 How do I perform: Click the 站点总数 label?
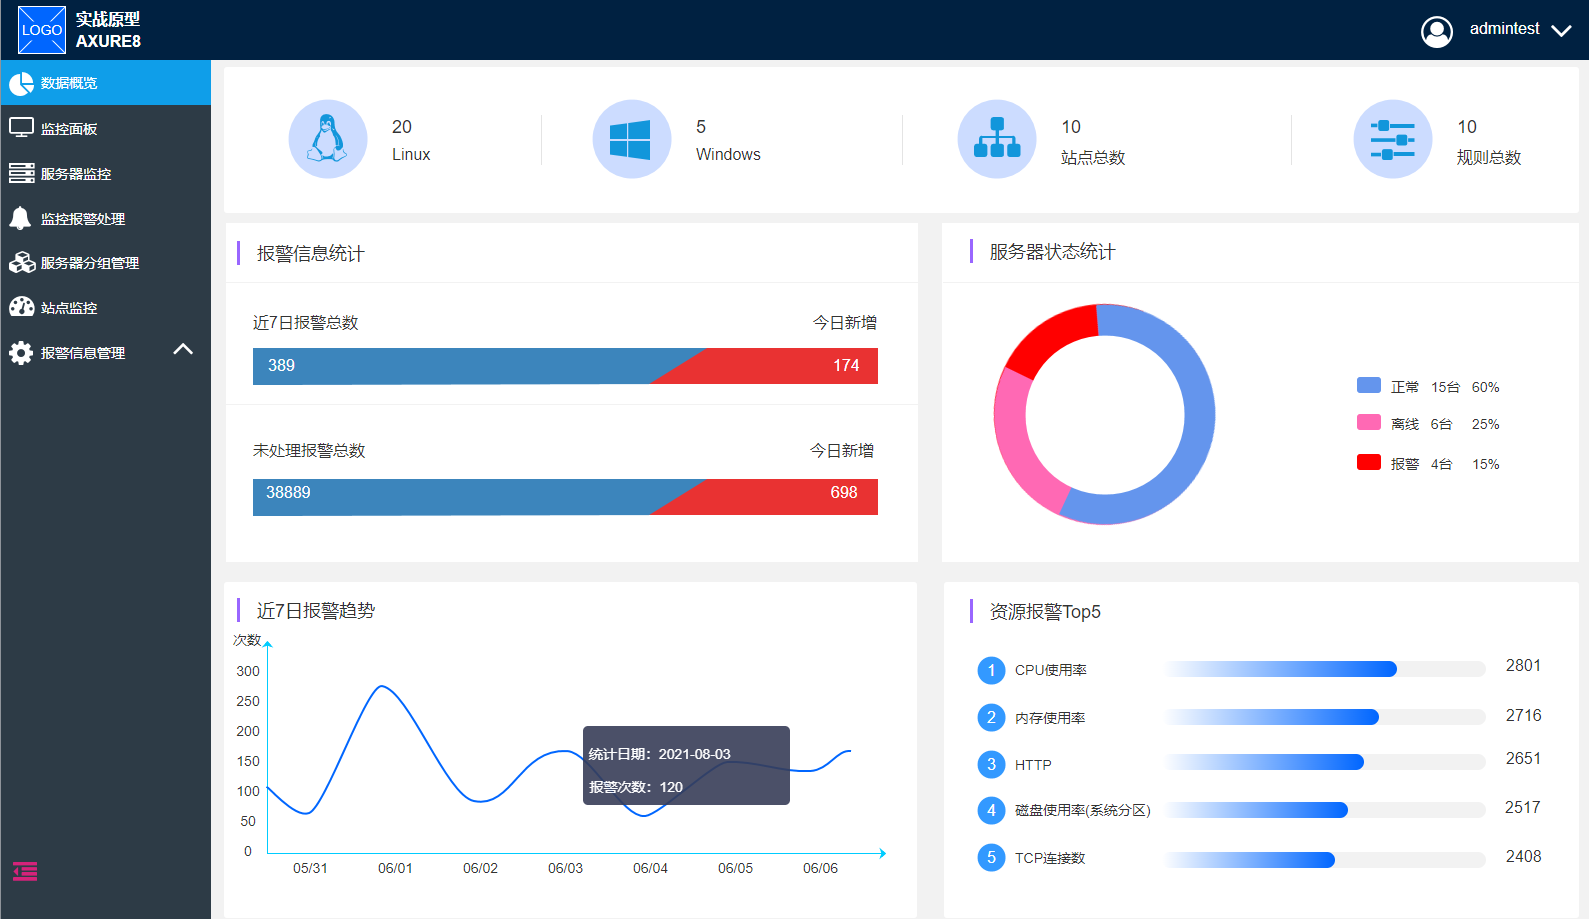click(1093, 157)
